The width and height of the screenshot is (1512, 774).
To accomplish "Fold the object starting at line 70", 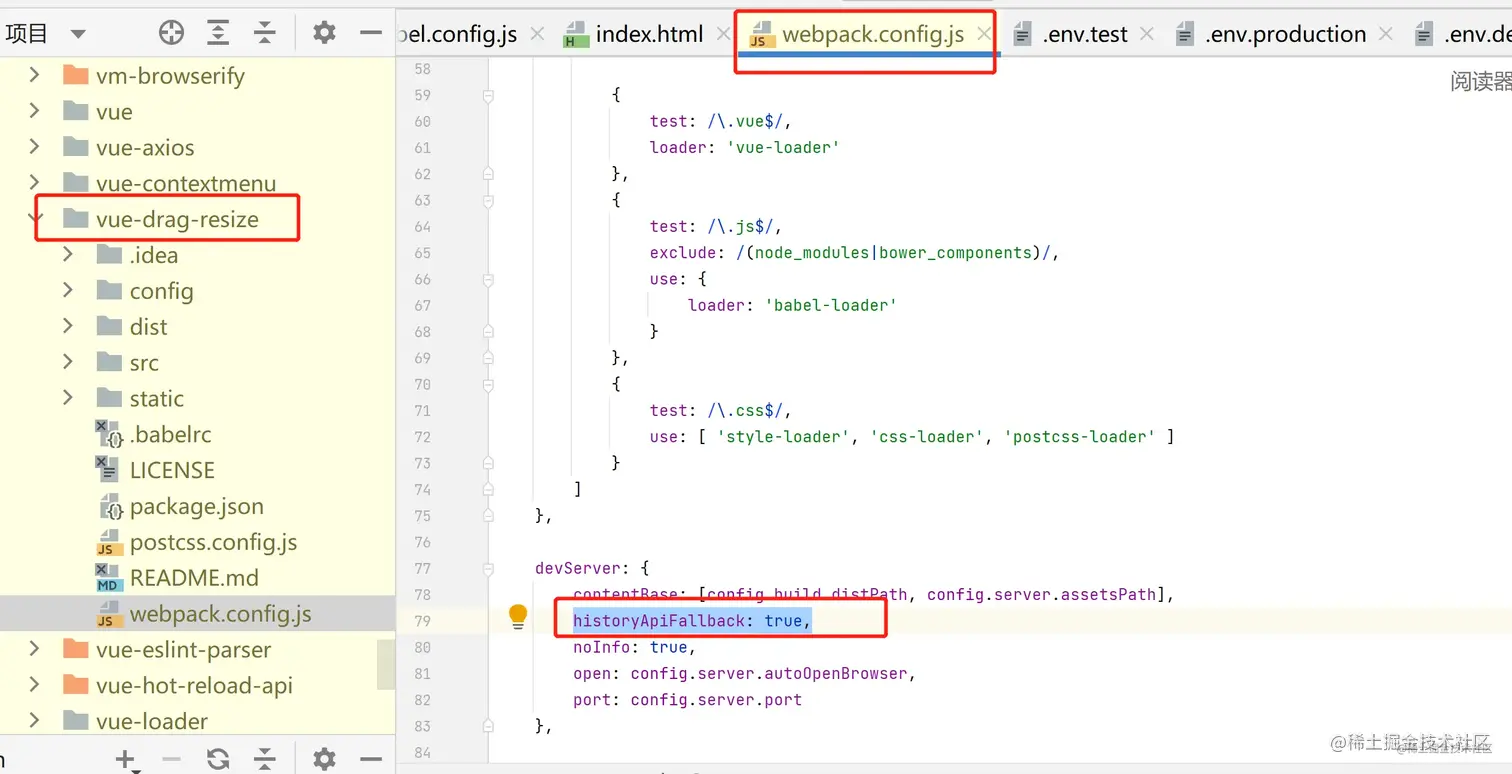I will coord(488,384).
